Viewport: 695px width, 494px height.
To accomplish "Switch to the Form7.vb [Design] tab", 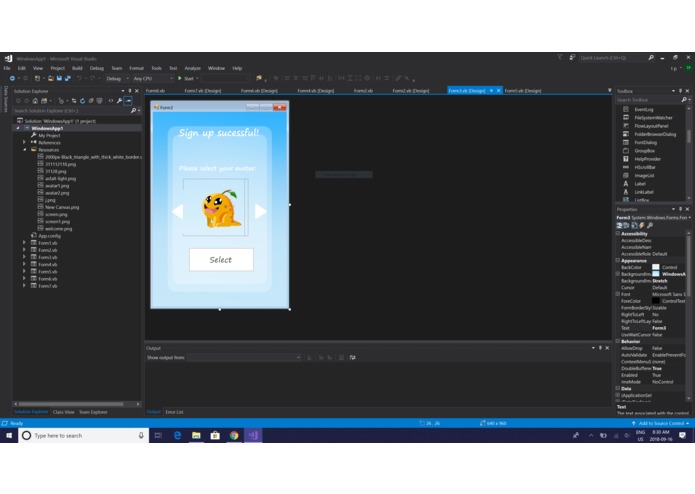I will tap(203, 91).
